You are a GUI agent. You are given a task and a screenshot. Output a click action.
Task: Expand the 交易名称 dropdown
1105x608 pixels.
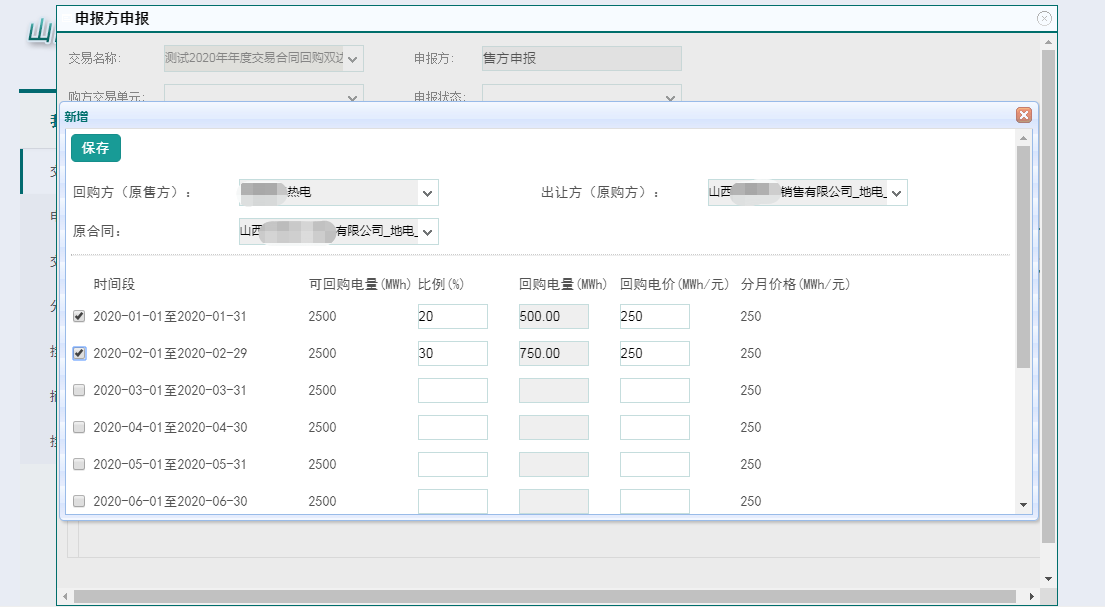point(353,59)
